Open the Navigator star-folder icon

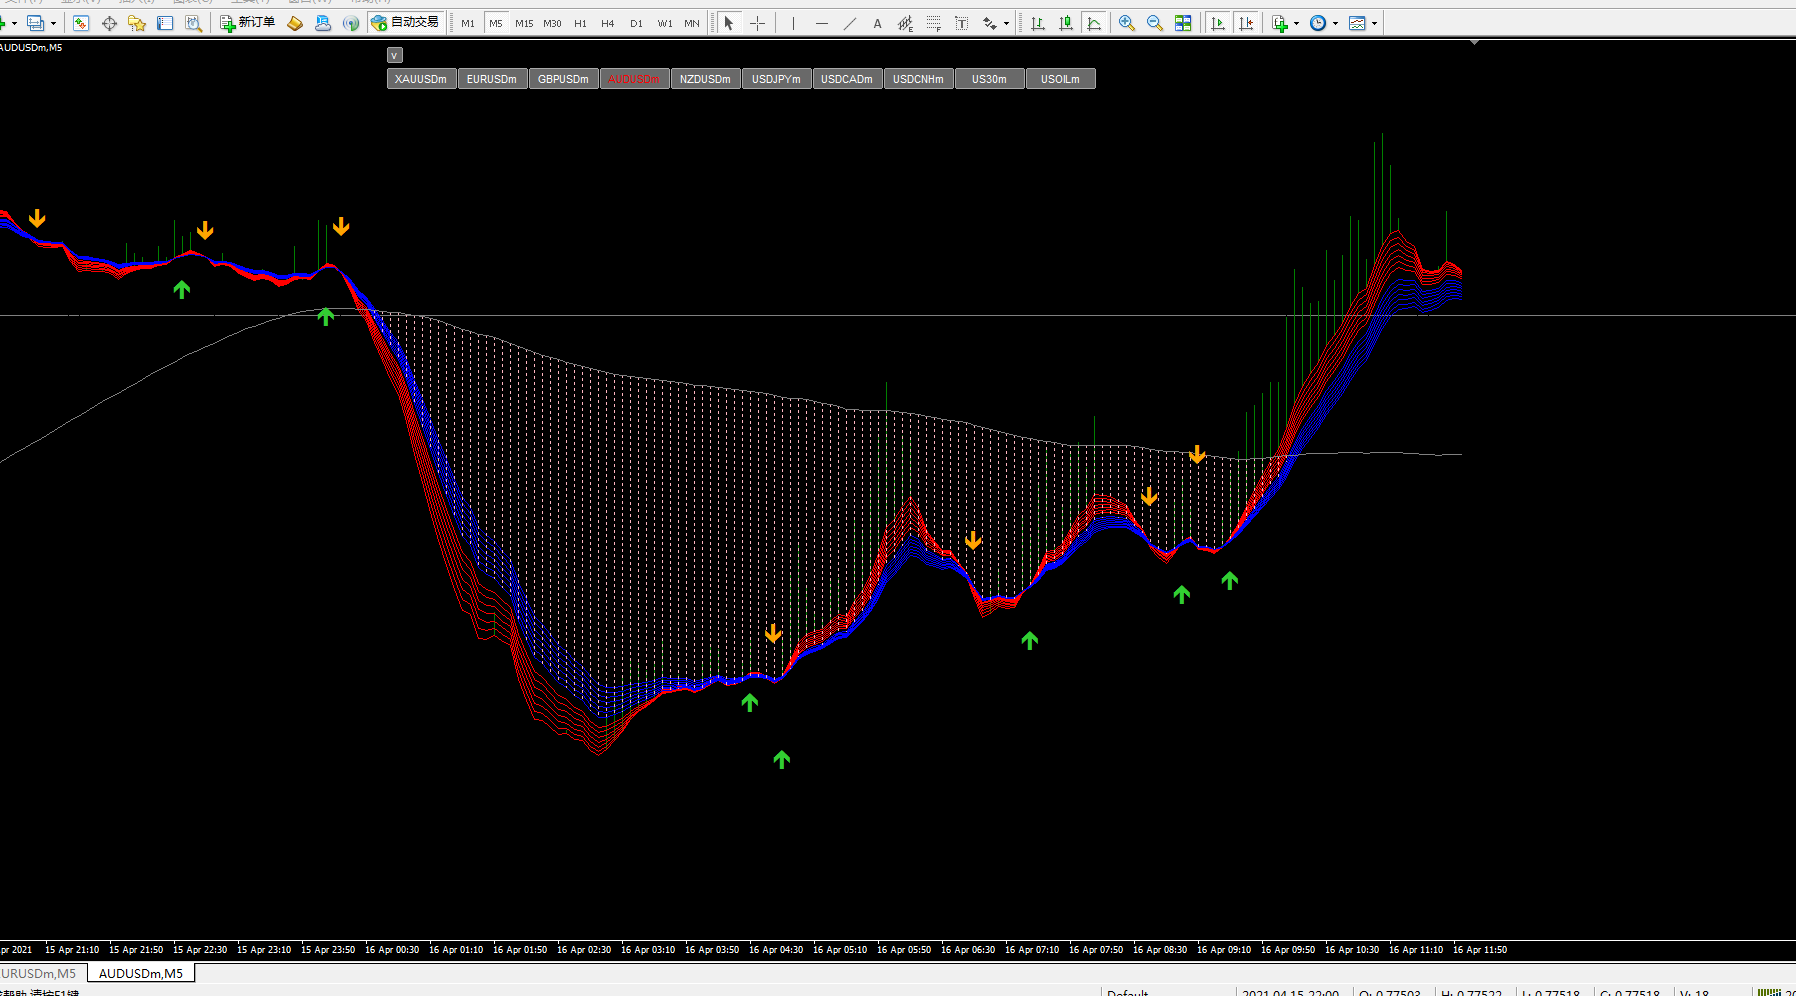point(137,23)
